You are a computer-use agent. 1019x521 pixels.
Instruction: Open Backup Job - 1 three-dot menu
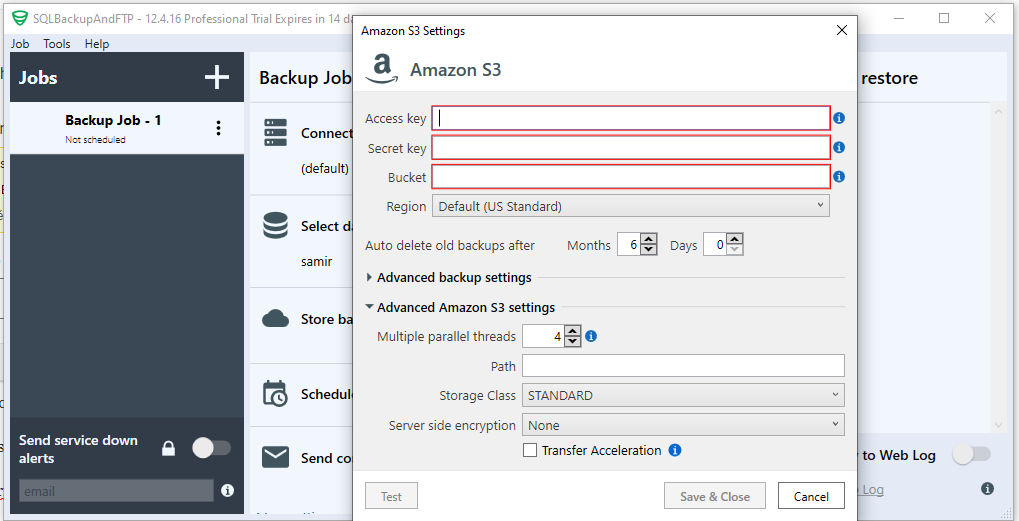pos(218,128)
